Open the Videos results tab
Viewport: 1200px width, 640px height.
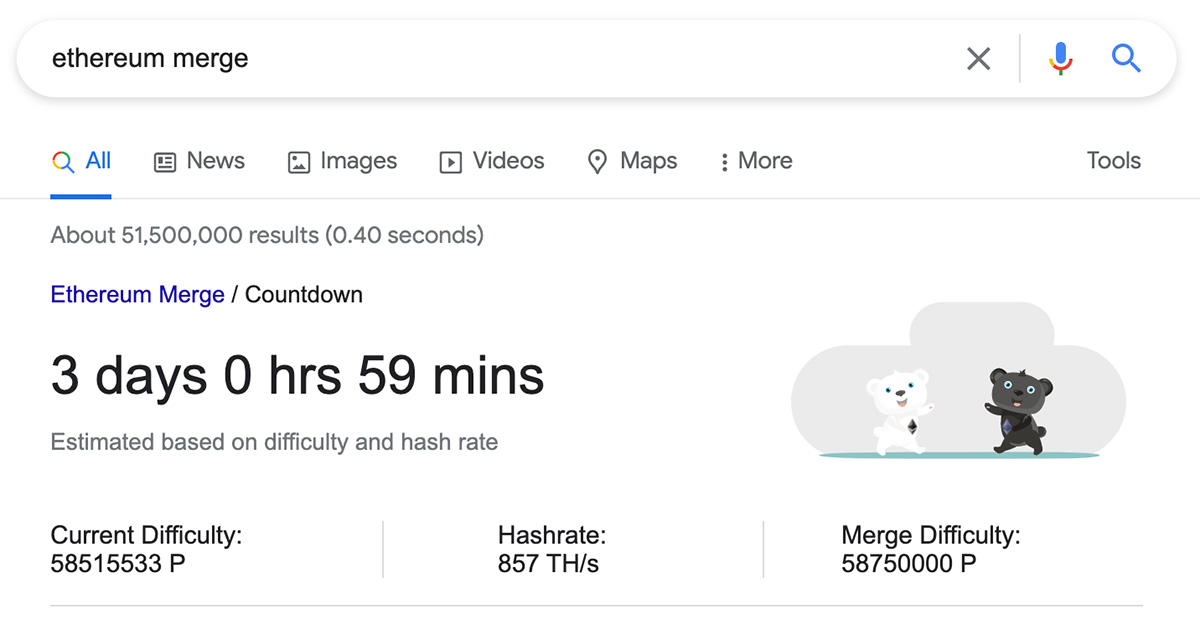[x=492, y=161]
